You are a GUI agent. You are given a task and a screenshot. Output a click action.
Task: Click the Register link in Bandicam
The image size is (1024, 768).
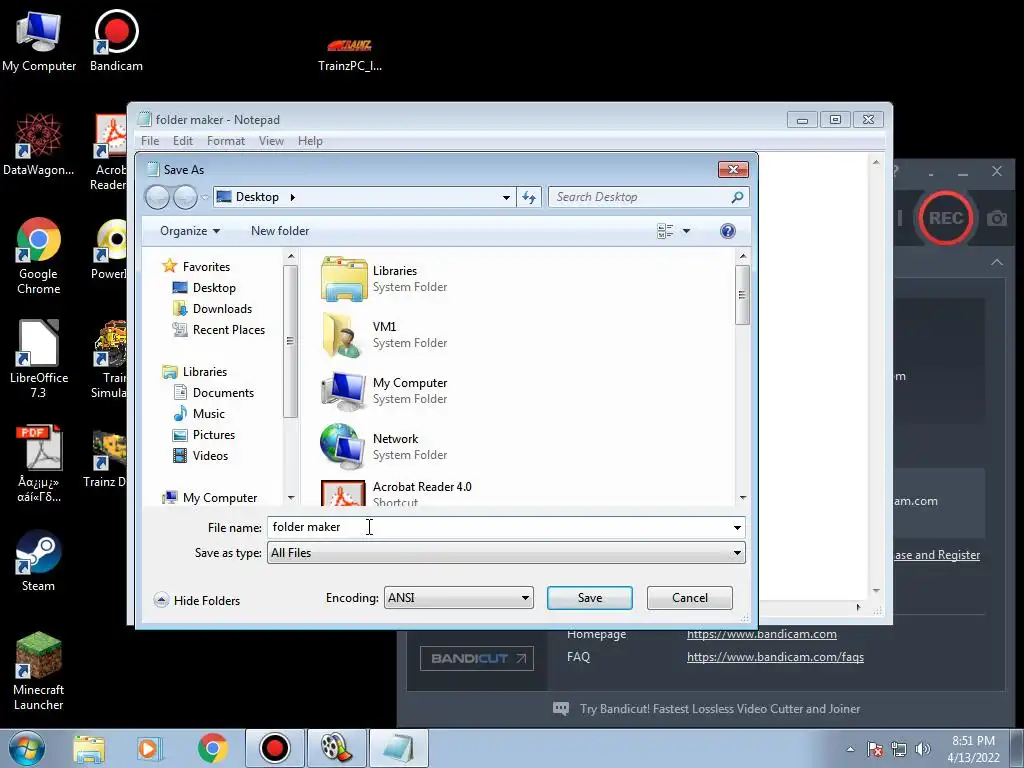(938, 554)
